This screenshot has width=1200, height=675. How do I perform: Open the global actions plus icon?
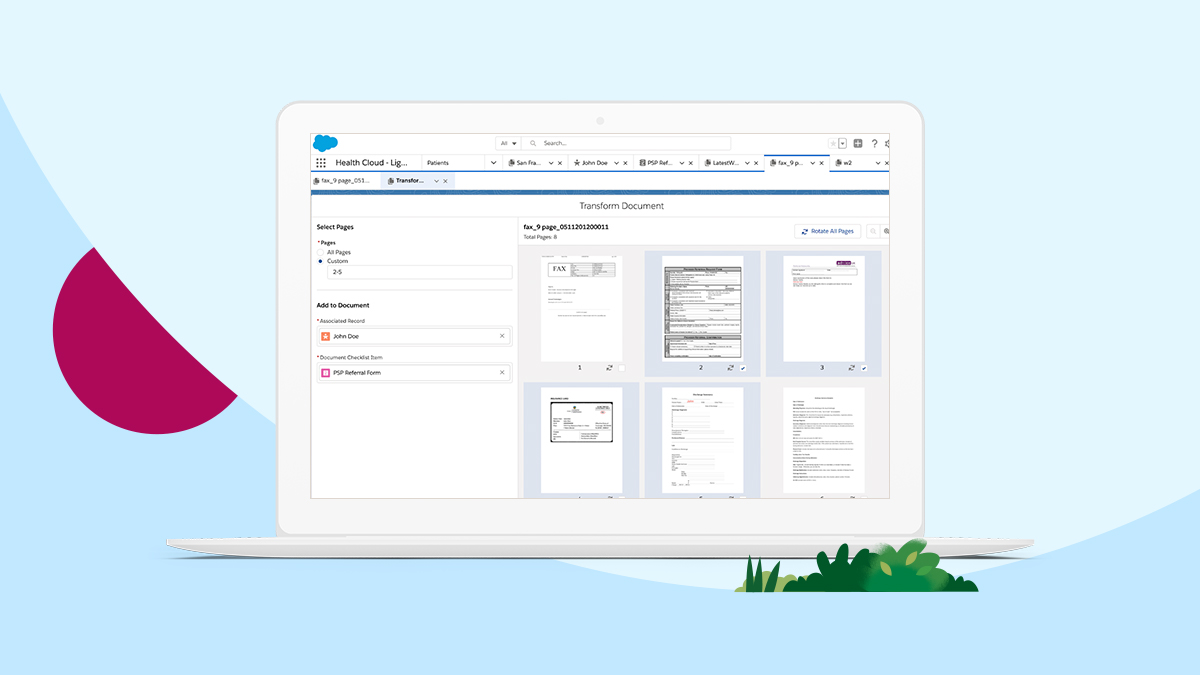(x=858, y=144)
